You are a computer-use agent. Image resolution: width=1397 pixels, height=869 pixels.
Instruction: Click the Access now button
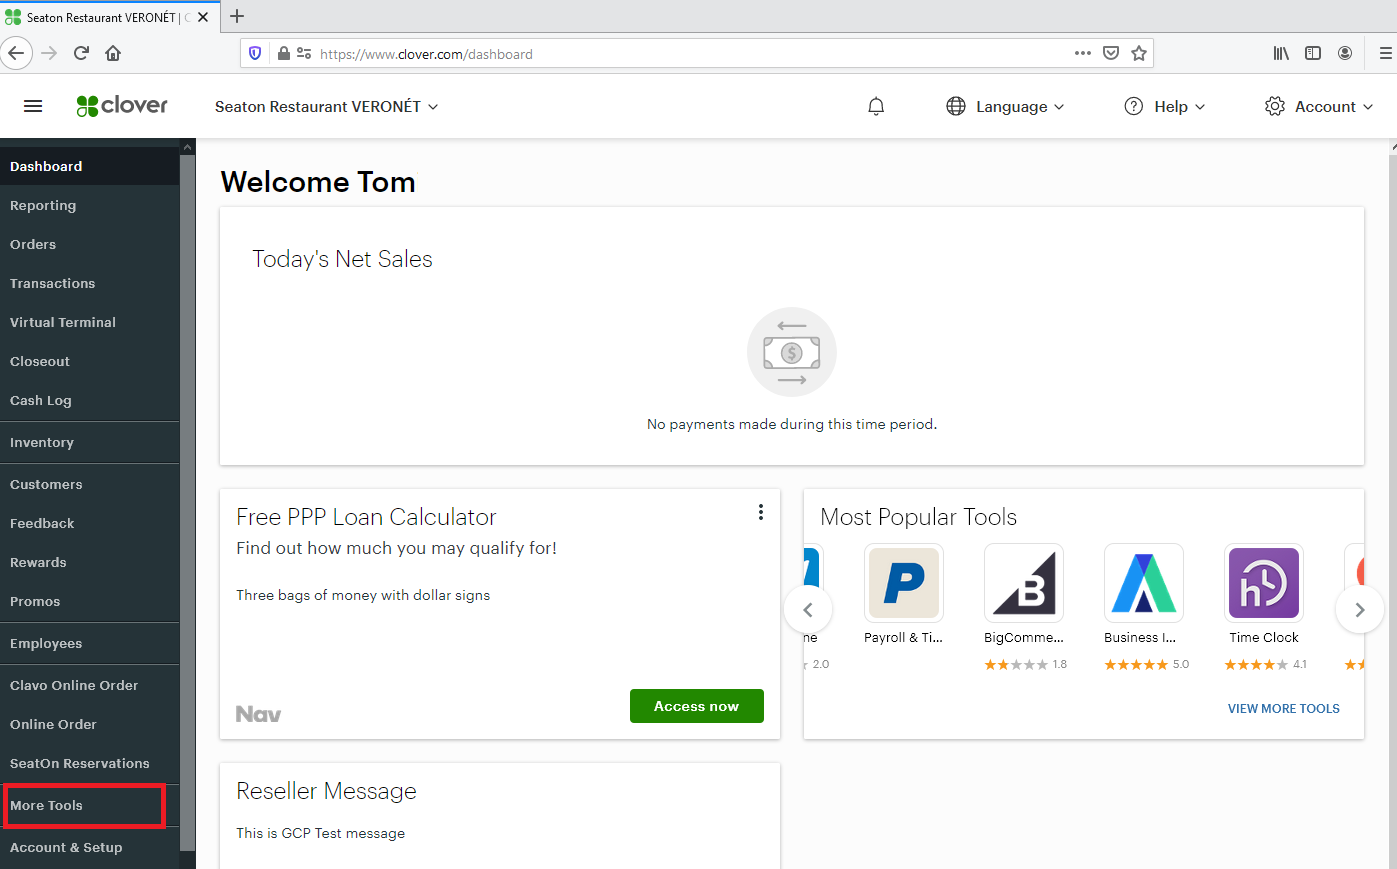tap(697, 706)
